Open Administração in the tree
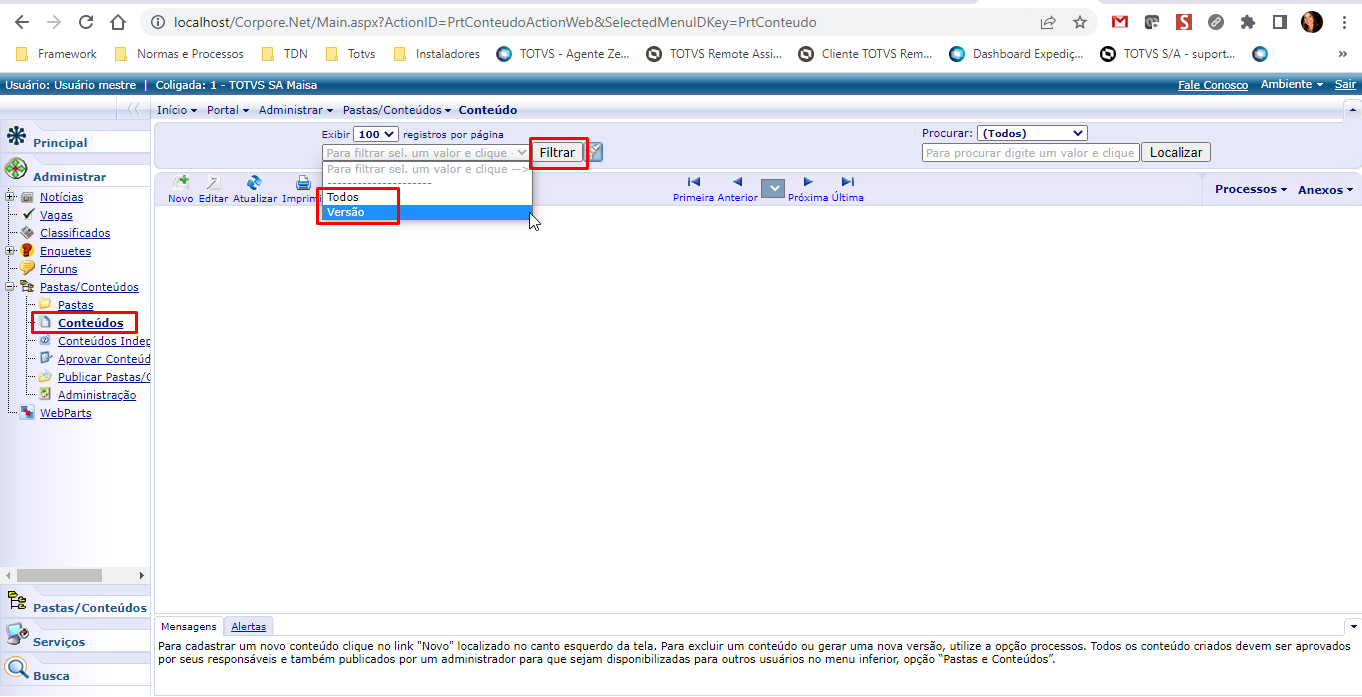This screenshot has height=697, width=1362. [x=97, y=395]
